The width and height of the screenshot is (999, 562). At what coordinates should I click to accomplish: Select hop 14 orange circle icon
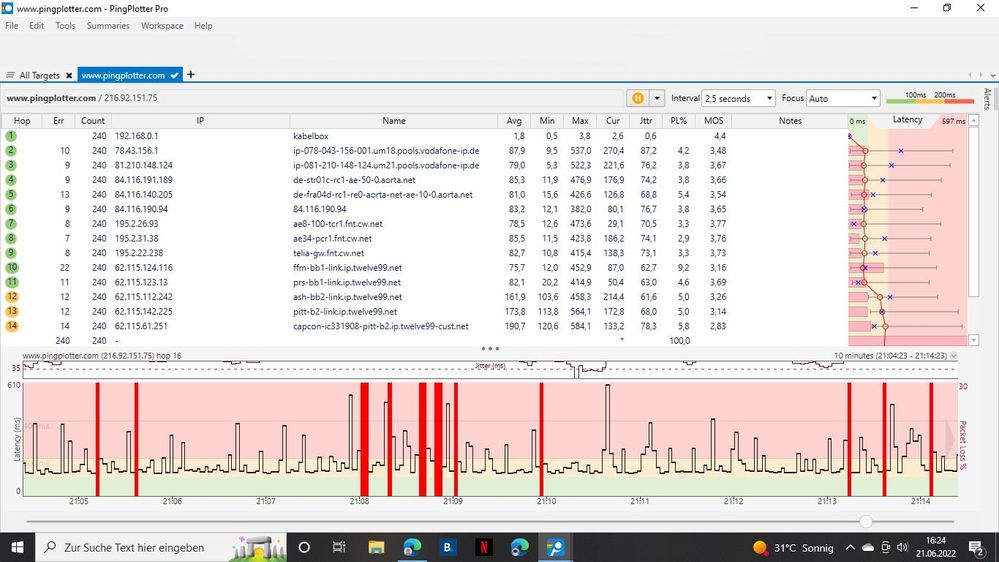point(11,326)
